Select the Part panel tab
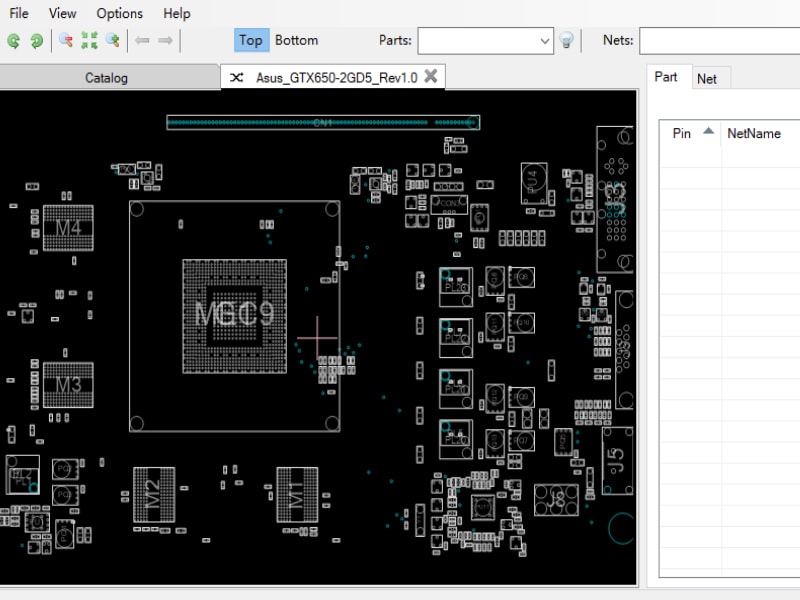The image size is (800, 600). tap(666, 77)
